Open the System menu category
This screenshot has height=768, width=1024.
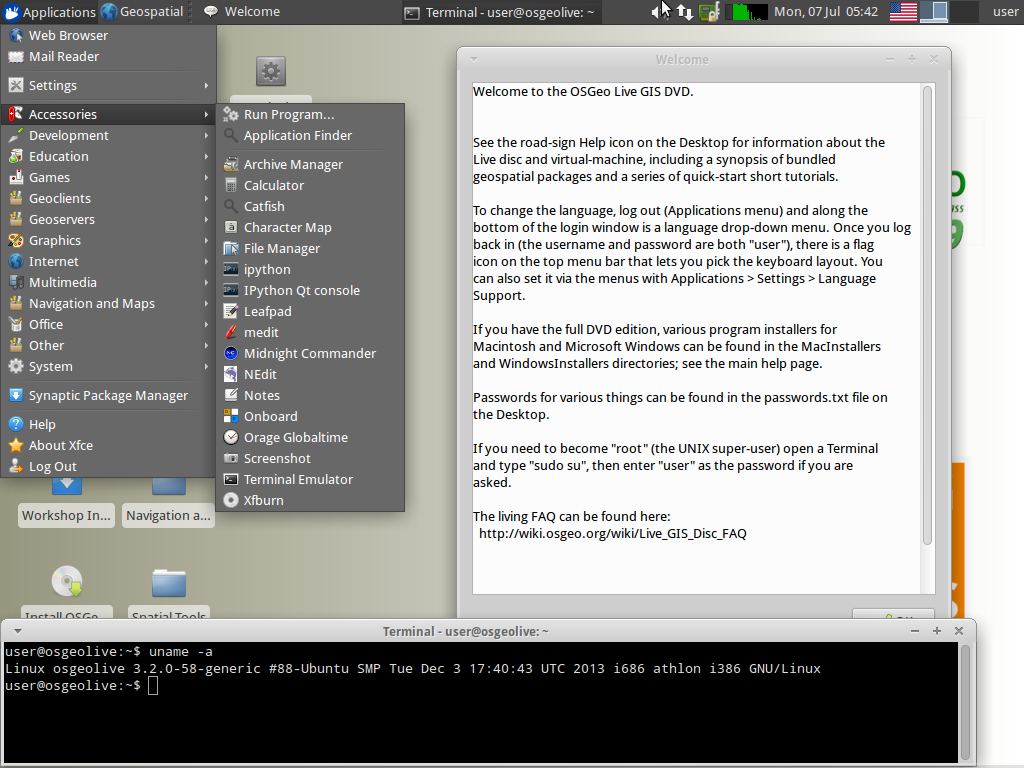click(x=108, y=366)
